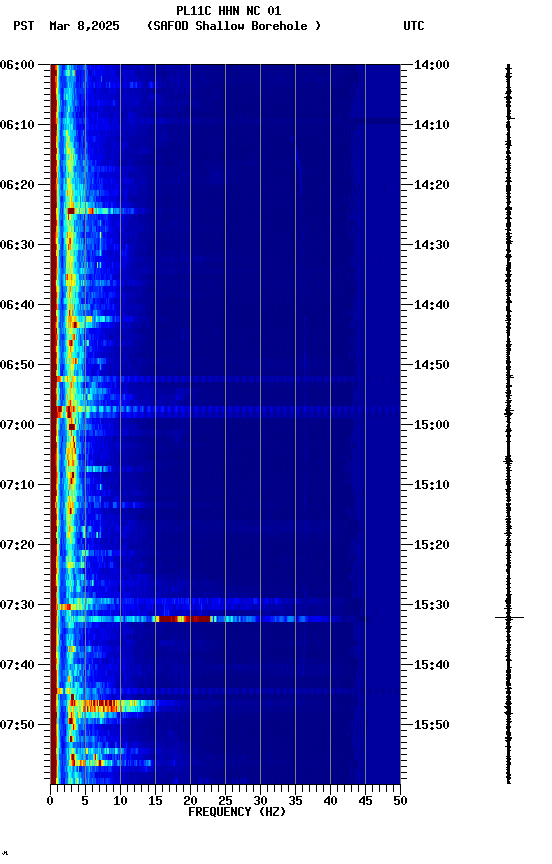This screenshot has height=864, width=552.
Task: Click the 07:20 PST time label
Action: point(17,545)
